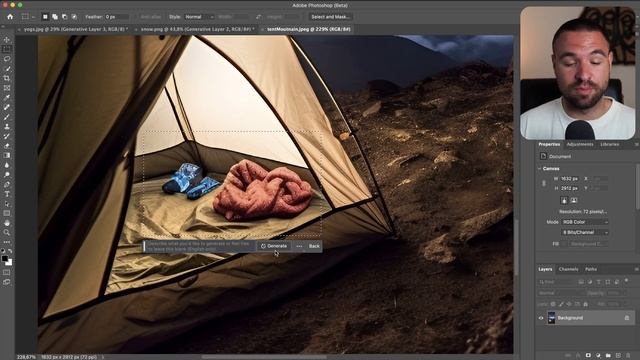Image resolution: width=640 pixels, height=360 pixels.
Task: Switch to the Adjustments tab
Action: click(580, 144)
